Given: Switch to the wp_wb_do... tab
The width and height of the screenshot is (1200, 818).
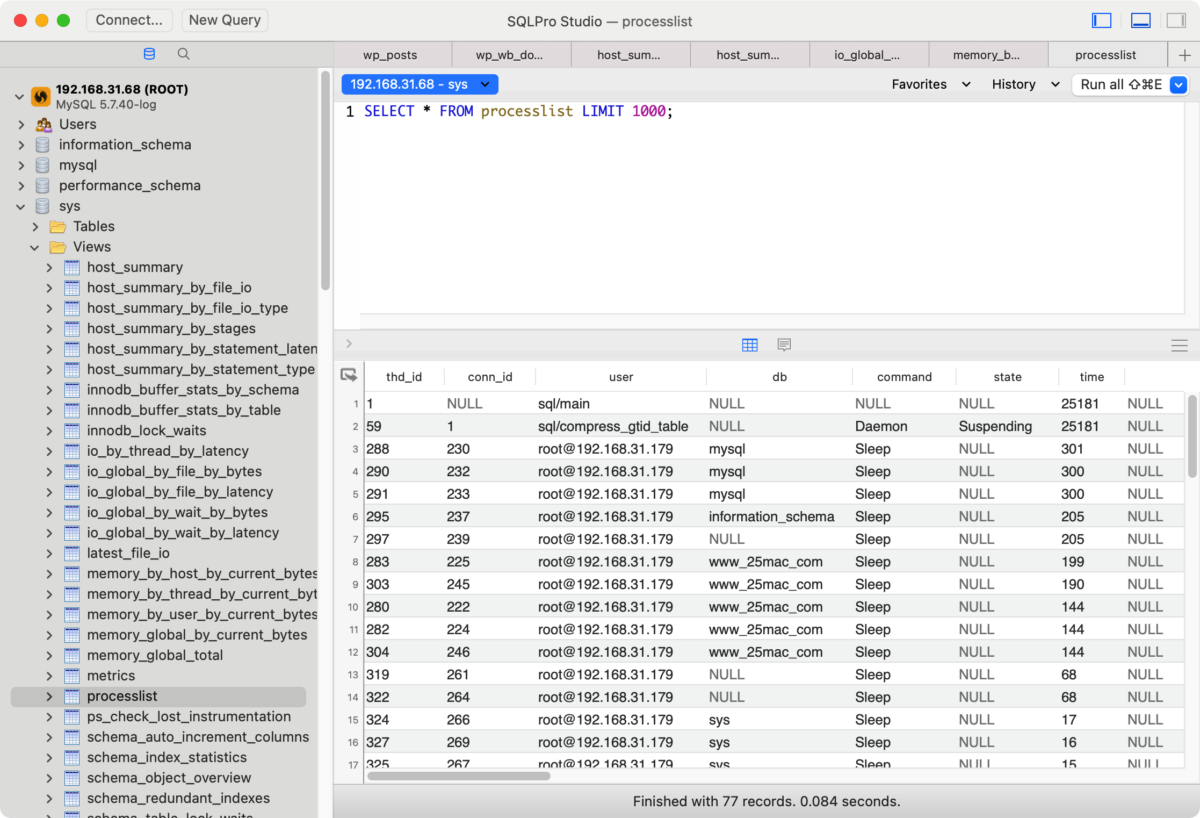Looking at the screenshot, I should pyautogui.click(x=510, y=55).
